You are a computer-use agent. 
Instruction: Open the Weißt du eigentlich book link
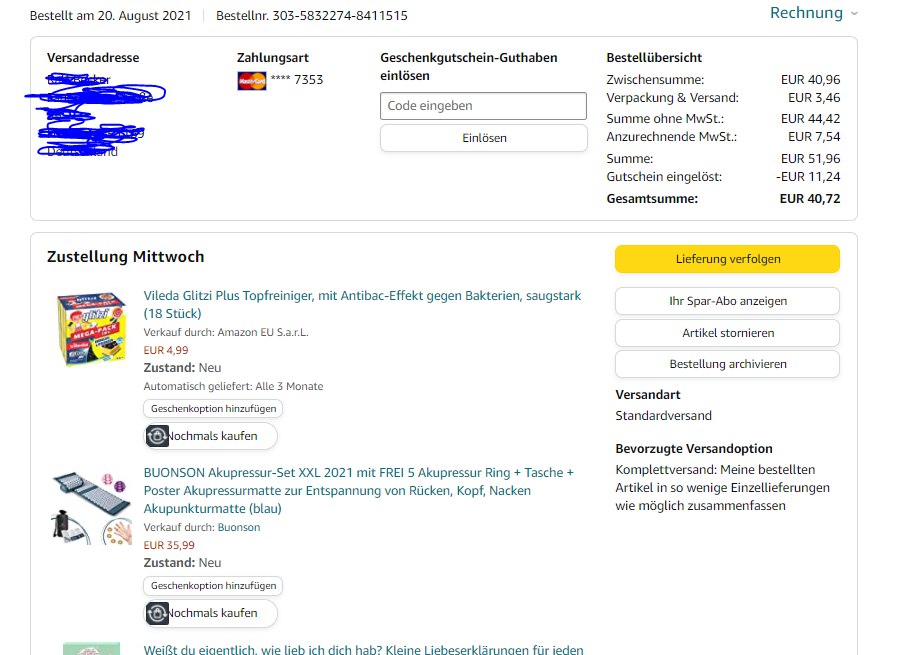point(363,650)
